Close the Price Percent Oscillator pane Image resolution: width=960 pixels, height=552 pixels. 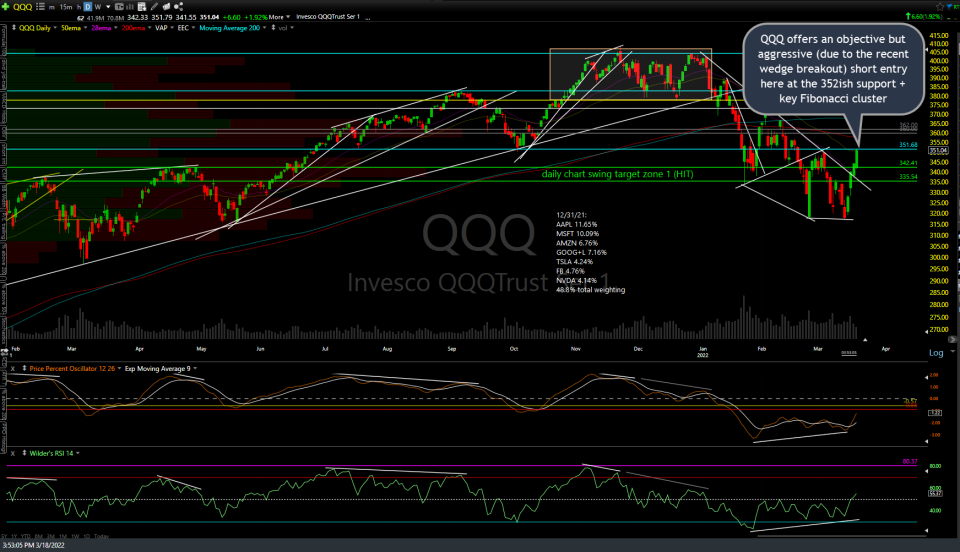13,368
